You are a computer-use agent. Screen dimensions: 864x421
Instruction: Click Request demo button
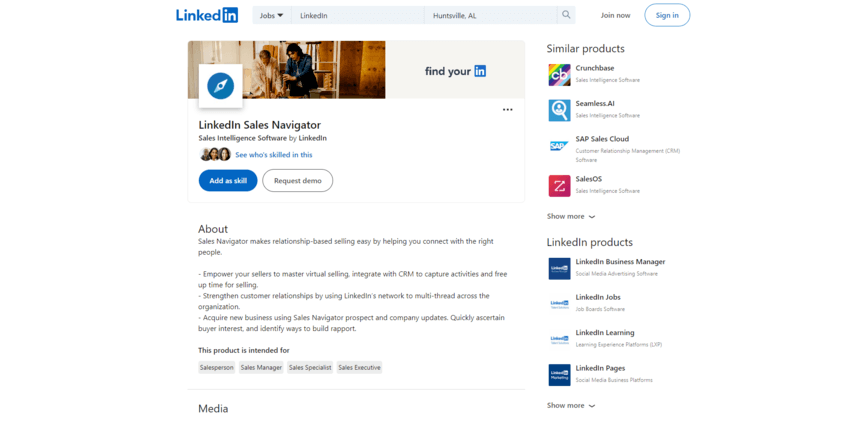coord(298,181)
